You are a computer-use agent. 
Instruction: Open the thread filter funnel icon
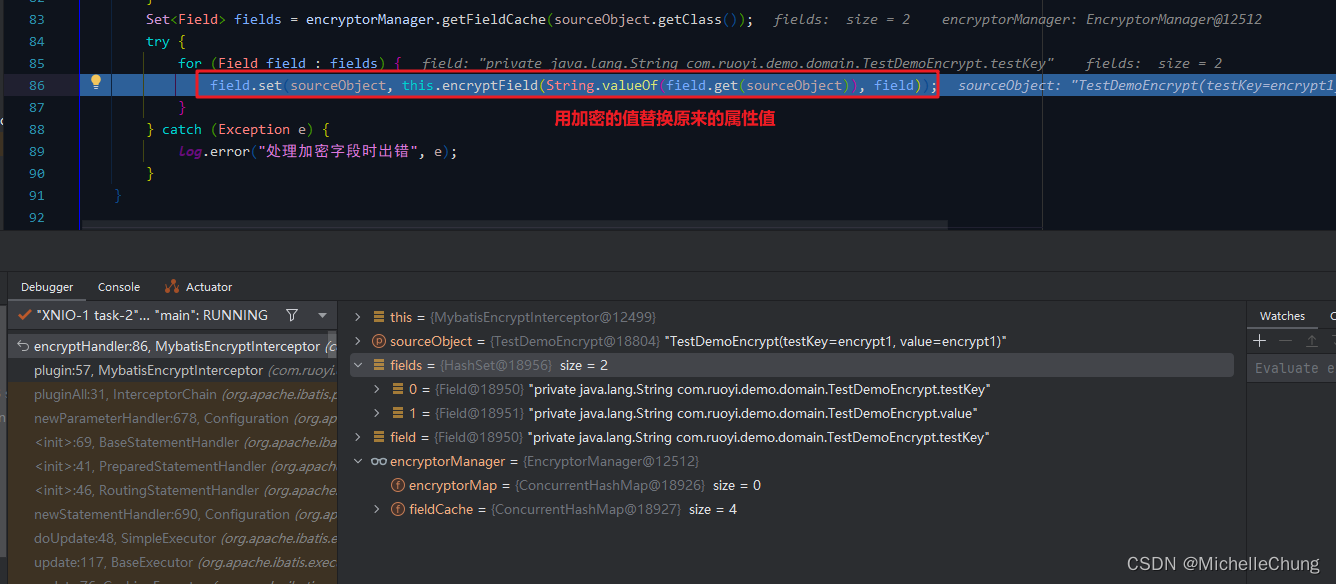pyautogui.click(x=292, y=315)
